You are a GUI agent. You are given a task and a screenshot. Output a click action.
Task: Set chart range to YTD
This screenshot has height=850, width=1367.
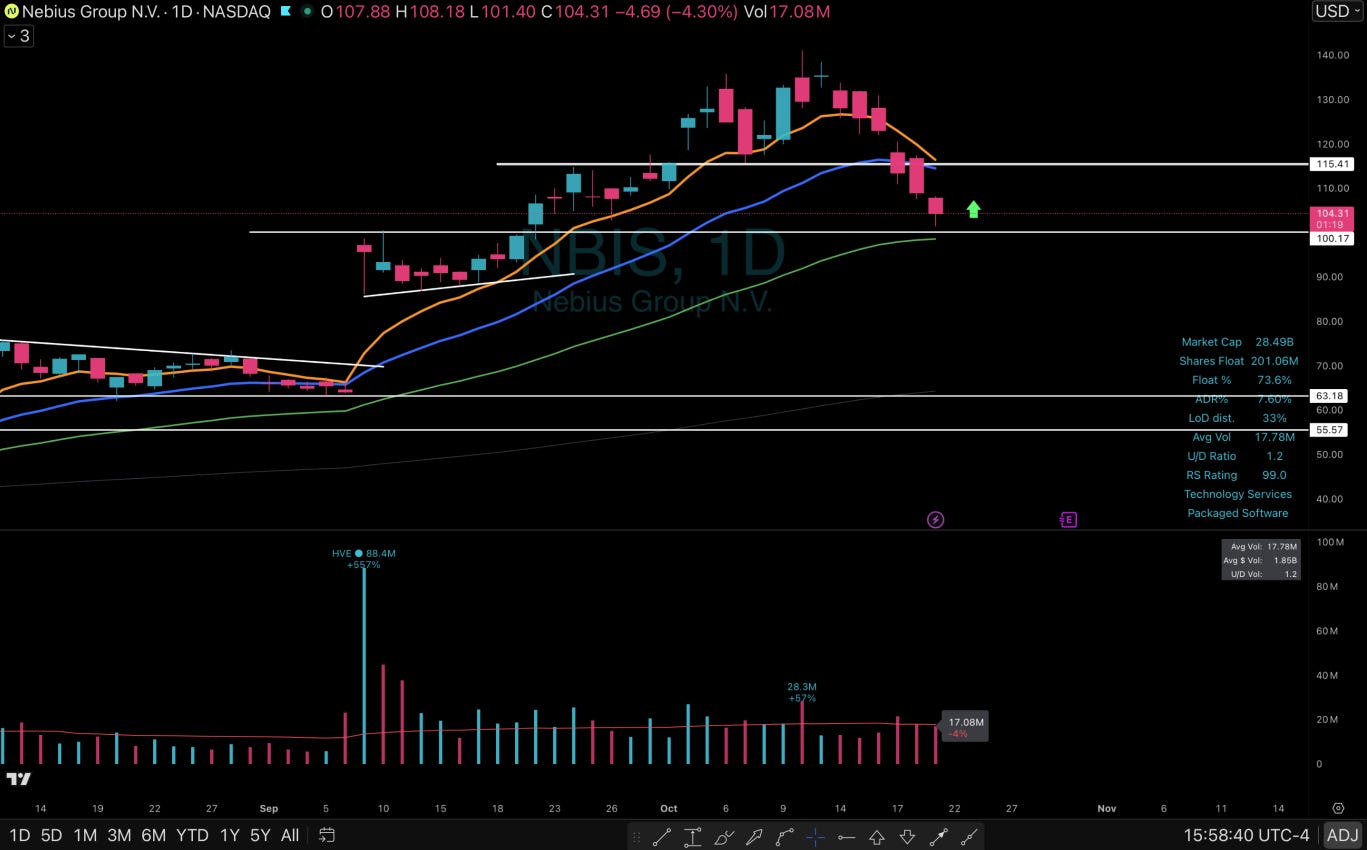click(192, 835)
